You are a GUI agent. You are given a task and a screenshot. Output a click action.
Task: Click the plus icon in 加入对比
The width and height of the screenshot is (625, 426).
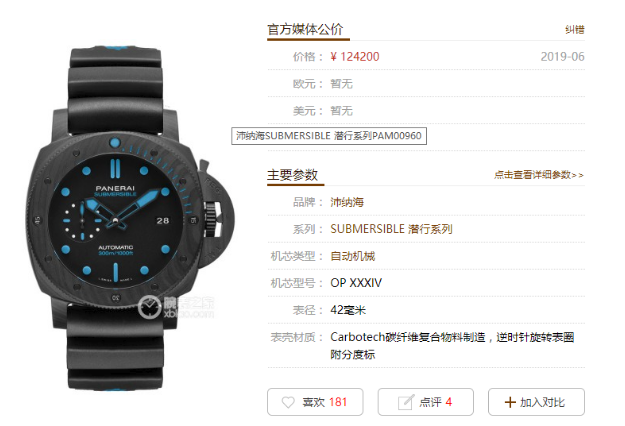[510, 402]
